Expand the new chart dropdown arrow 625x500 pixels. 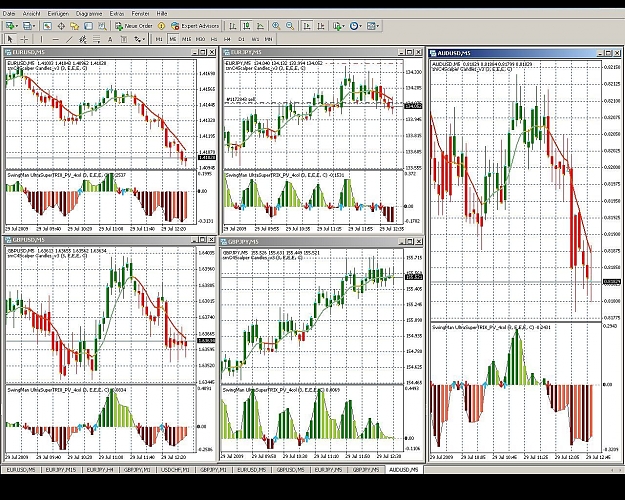(16, 26)
